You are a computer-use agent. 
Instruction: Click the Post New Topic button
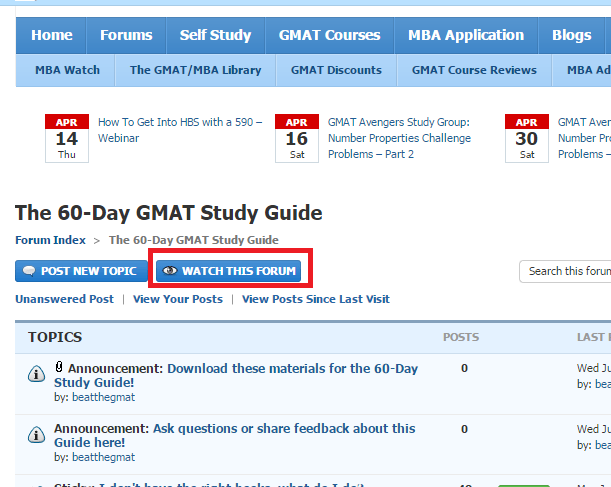81,271
